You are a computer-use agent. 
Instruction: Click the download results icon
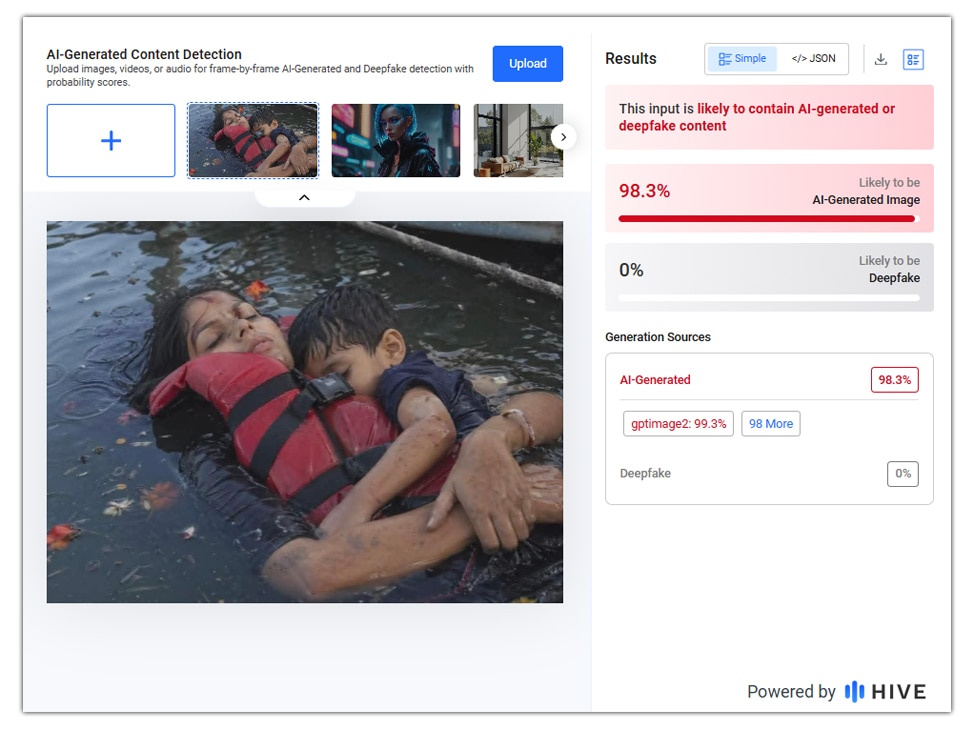(x=880, y=60)
